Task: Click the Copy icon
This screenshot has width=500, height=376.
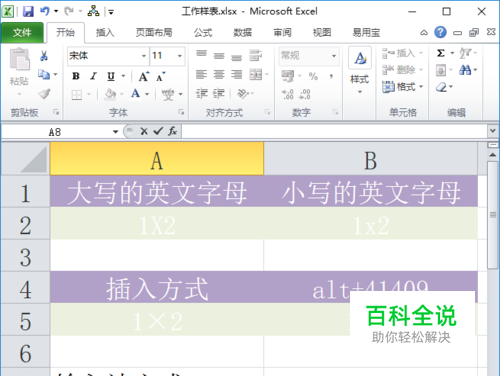Action: (44, 74)
